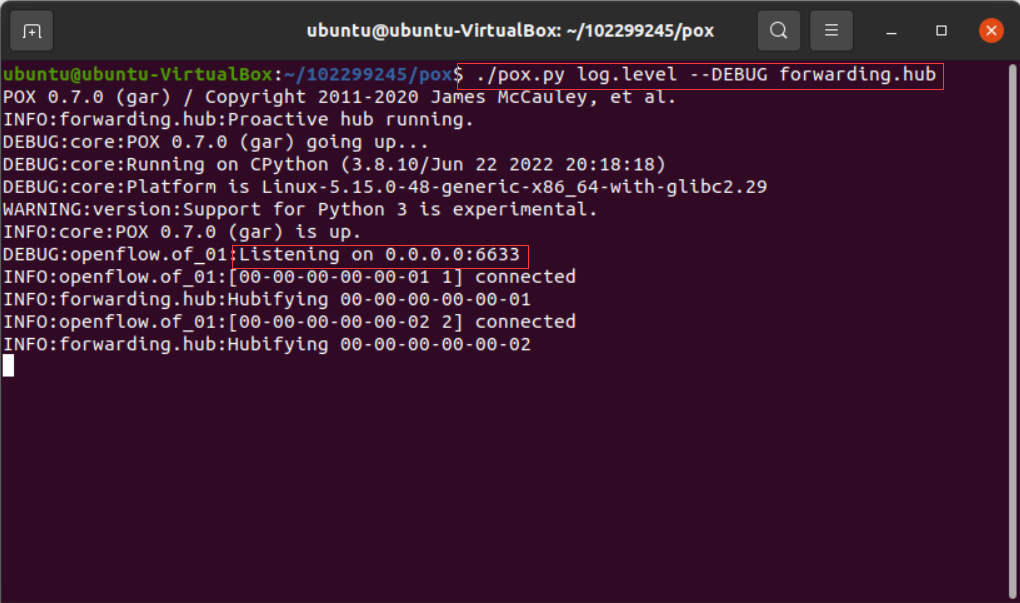
Task: Maximize the terminal window
Action: pos(941,30)
